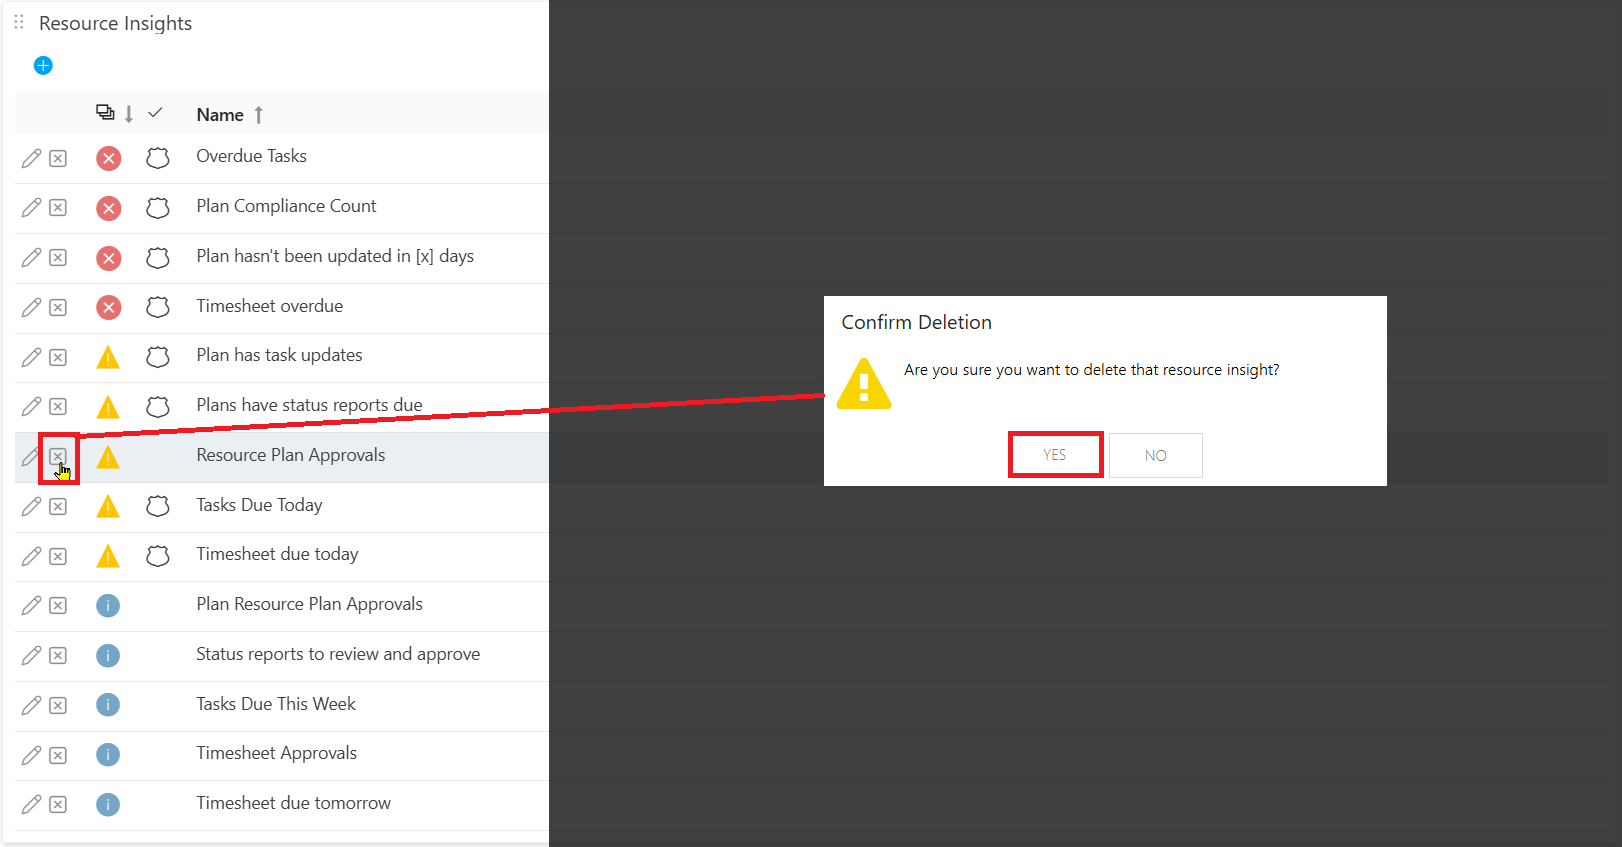Image resolution: width=1622 pixels, height=847 pixels.
Task: Delete the Resource Plan Approvals insight
Action: point(58,456)
